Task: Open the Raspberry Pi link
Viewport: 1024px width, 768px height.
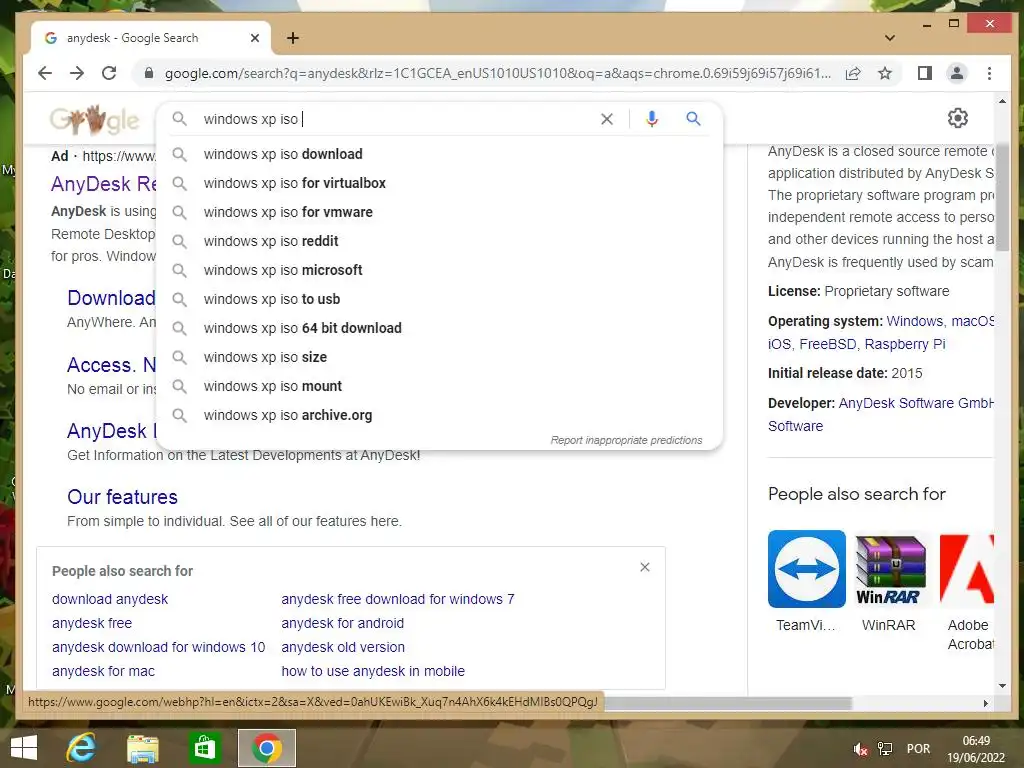Action: coord(904,344)
